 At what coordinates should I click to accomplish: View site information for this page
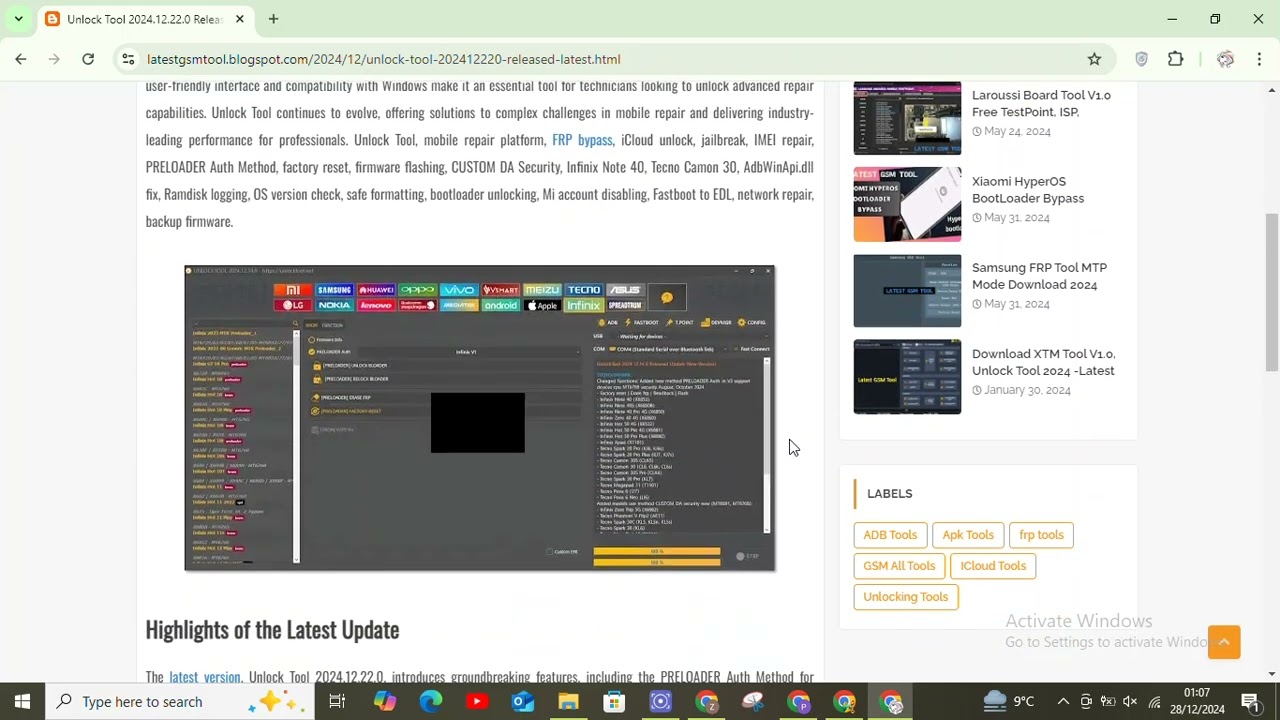[x=128, y=59]
